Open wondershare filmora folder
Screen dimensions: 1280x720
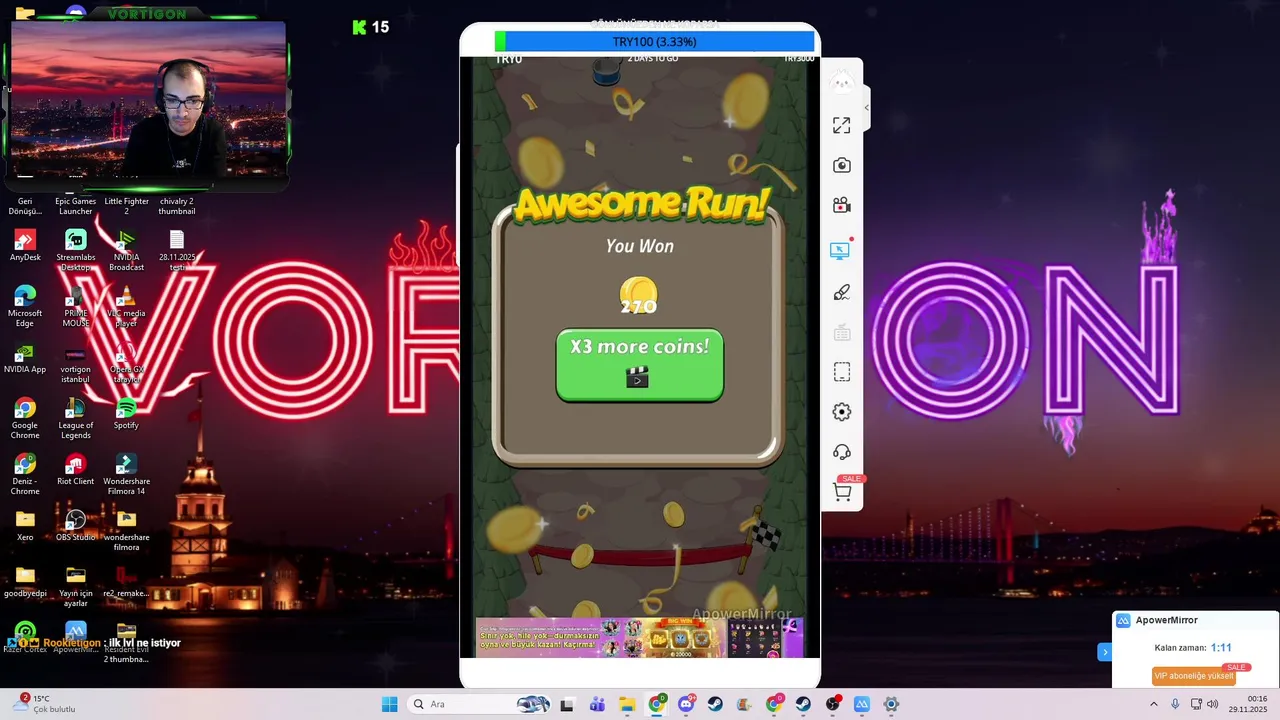pyautogui.click(x=126, y=530)
